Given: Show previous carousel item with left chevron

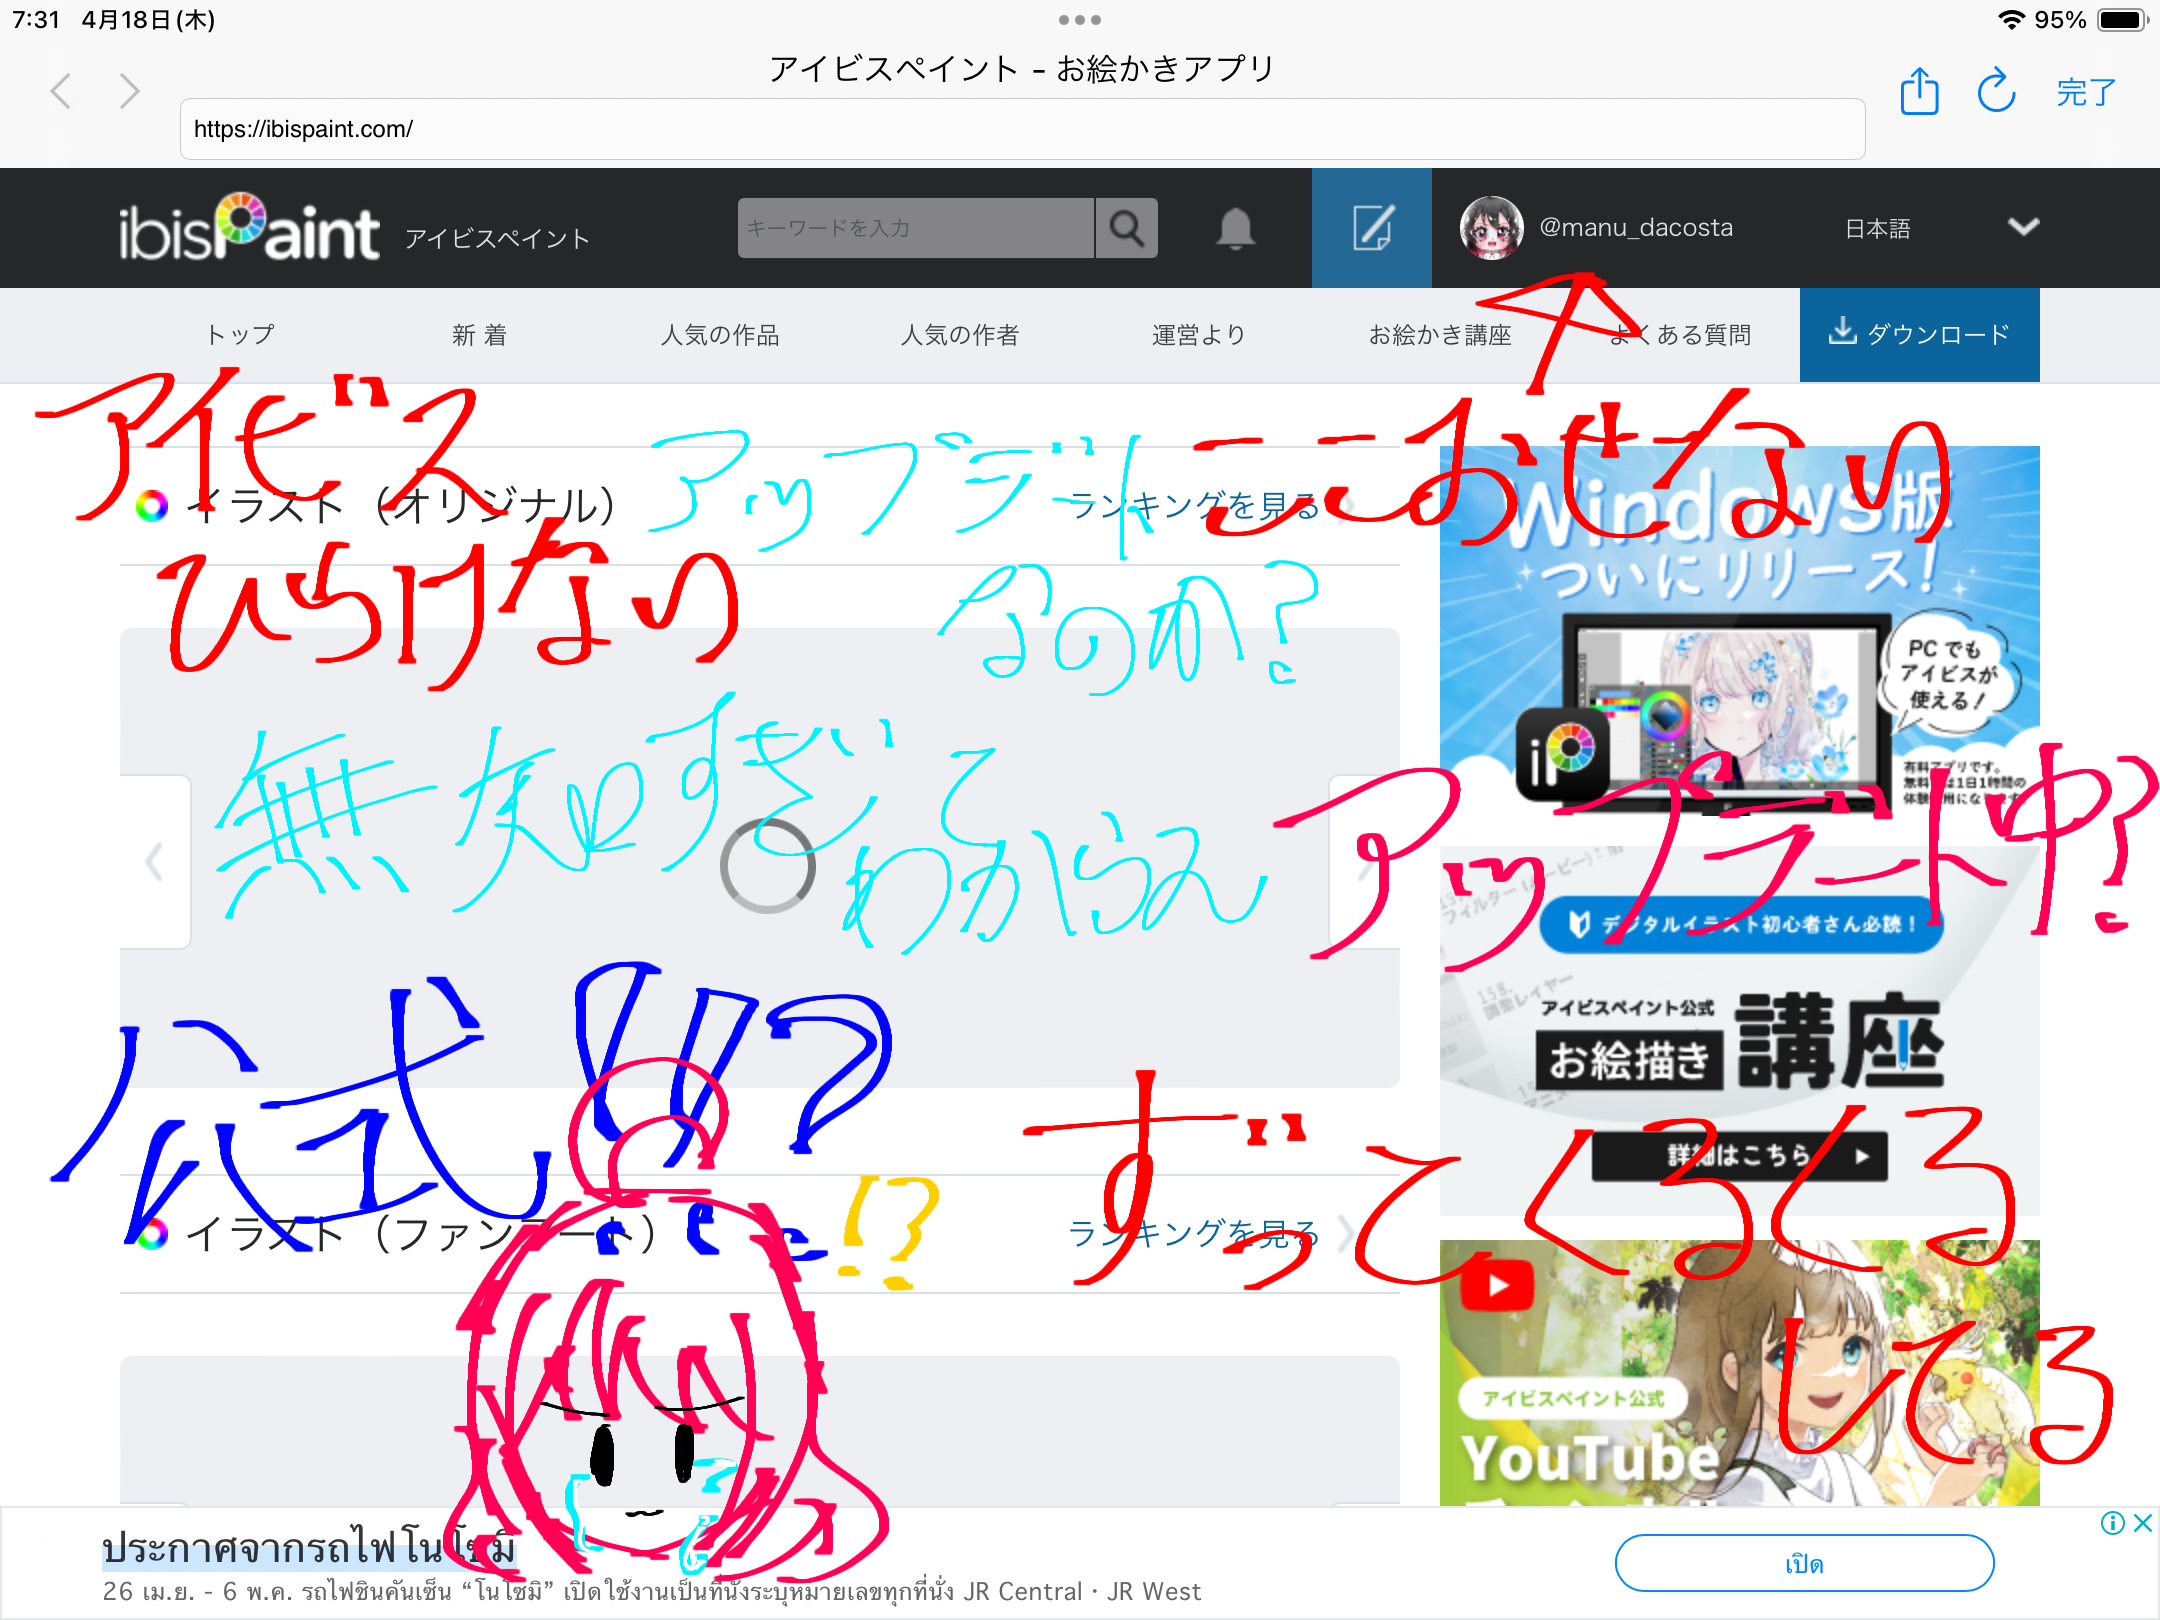Looking at the screenshot, I should [155, 861].
